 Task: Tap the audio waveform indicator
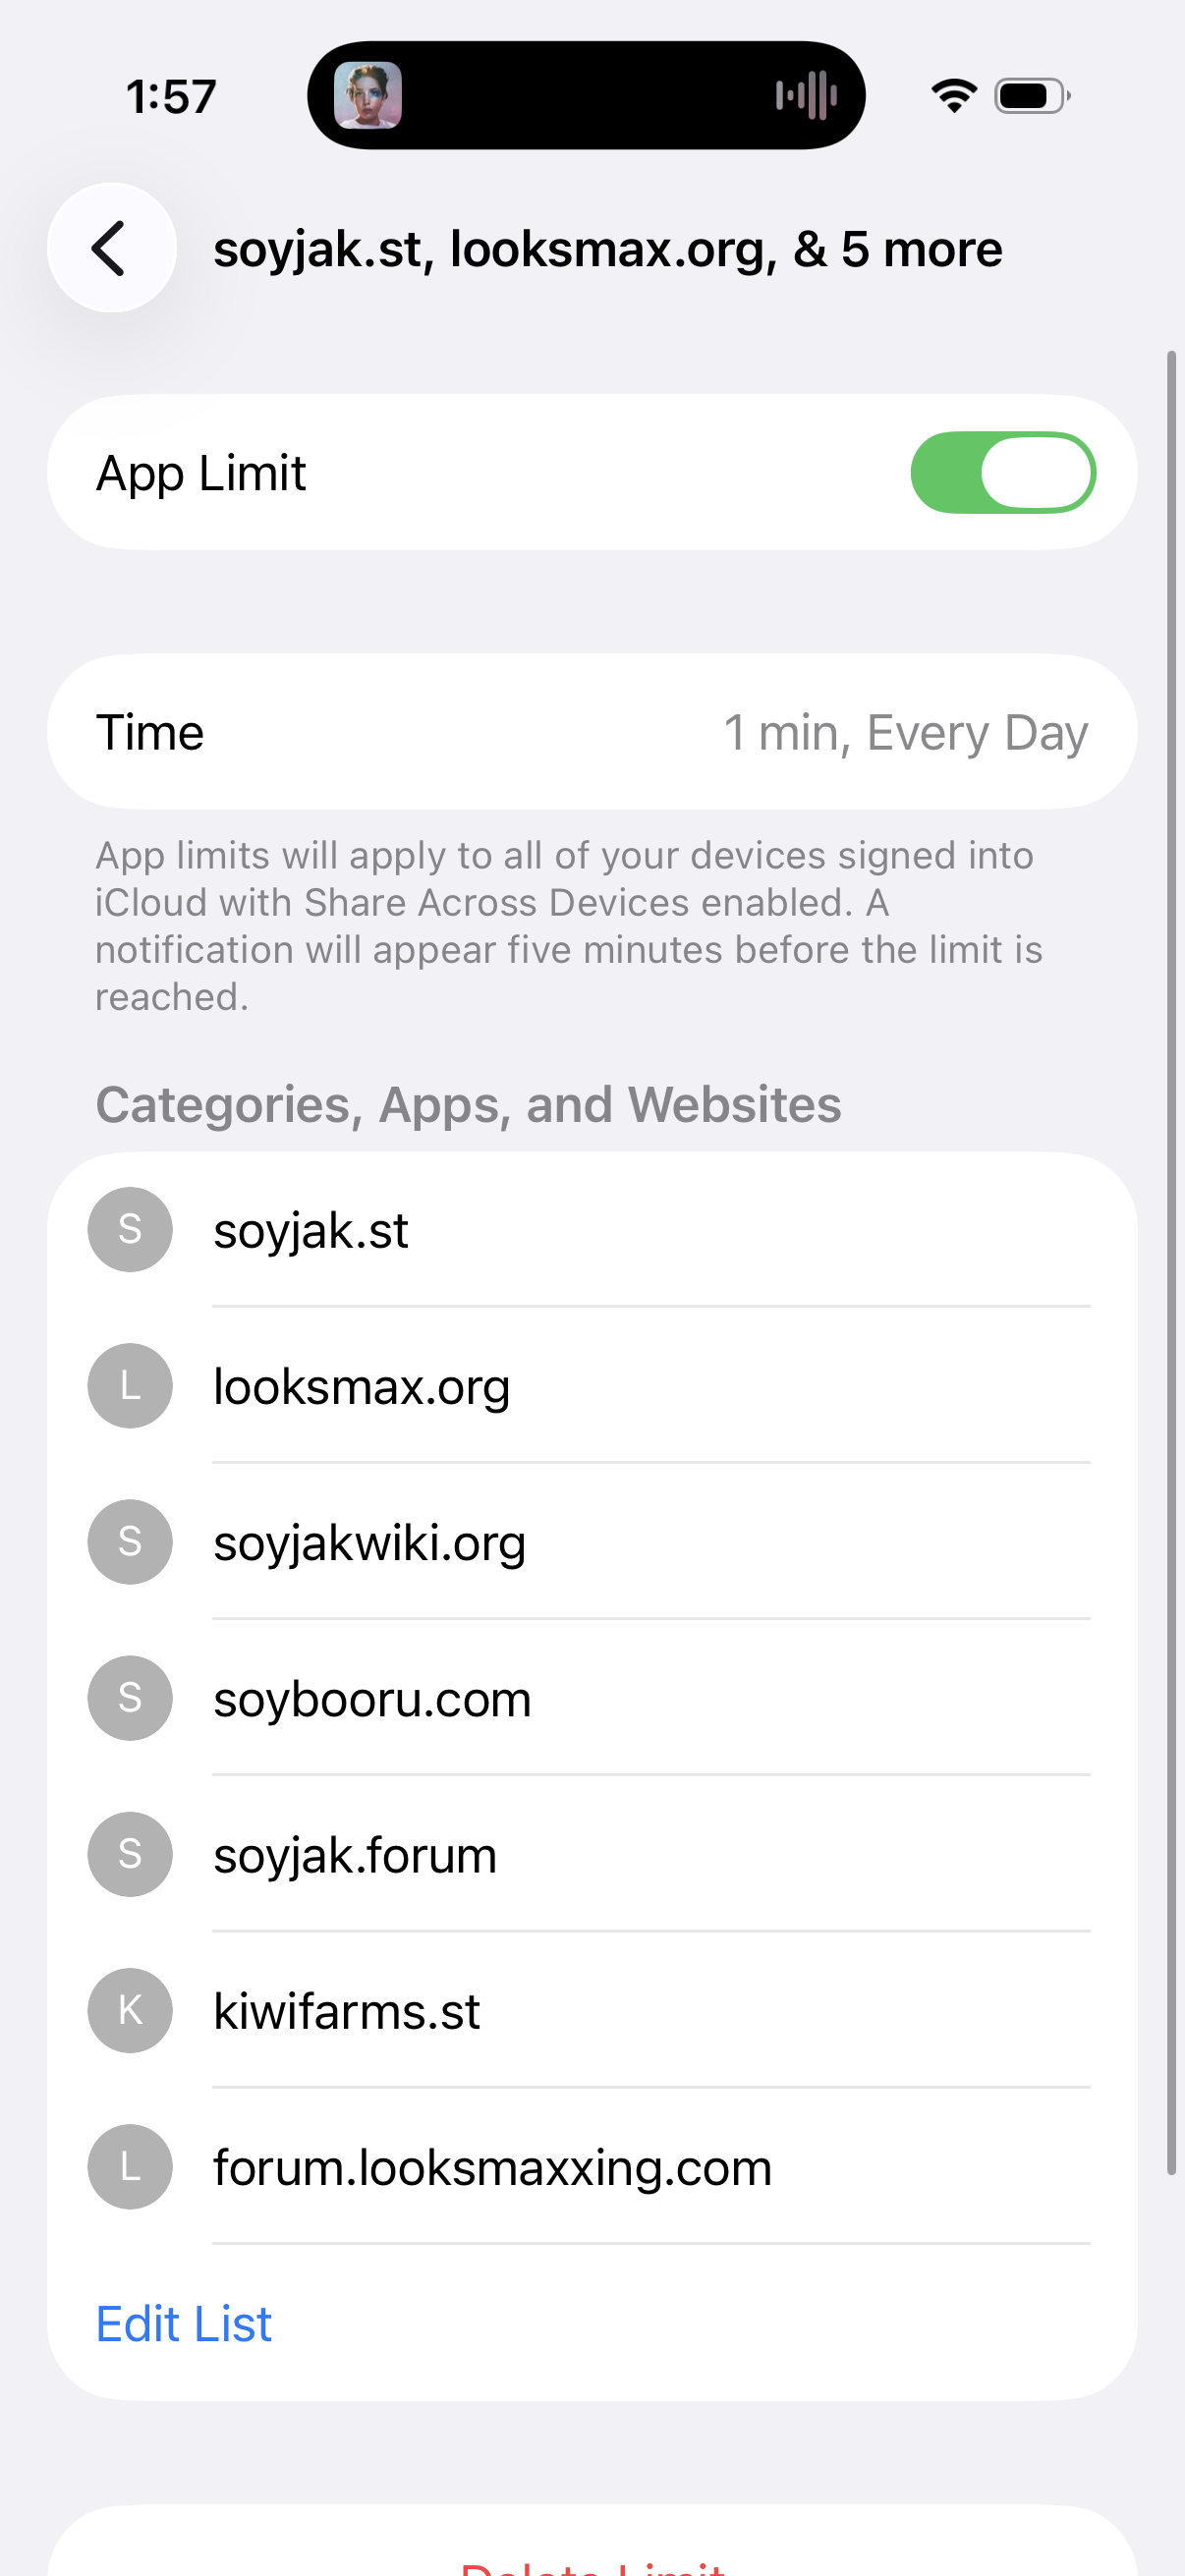(x=806, y=96)
